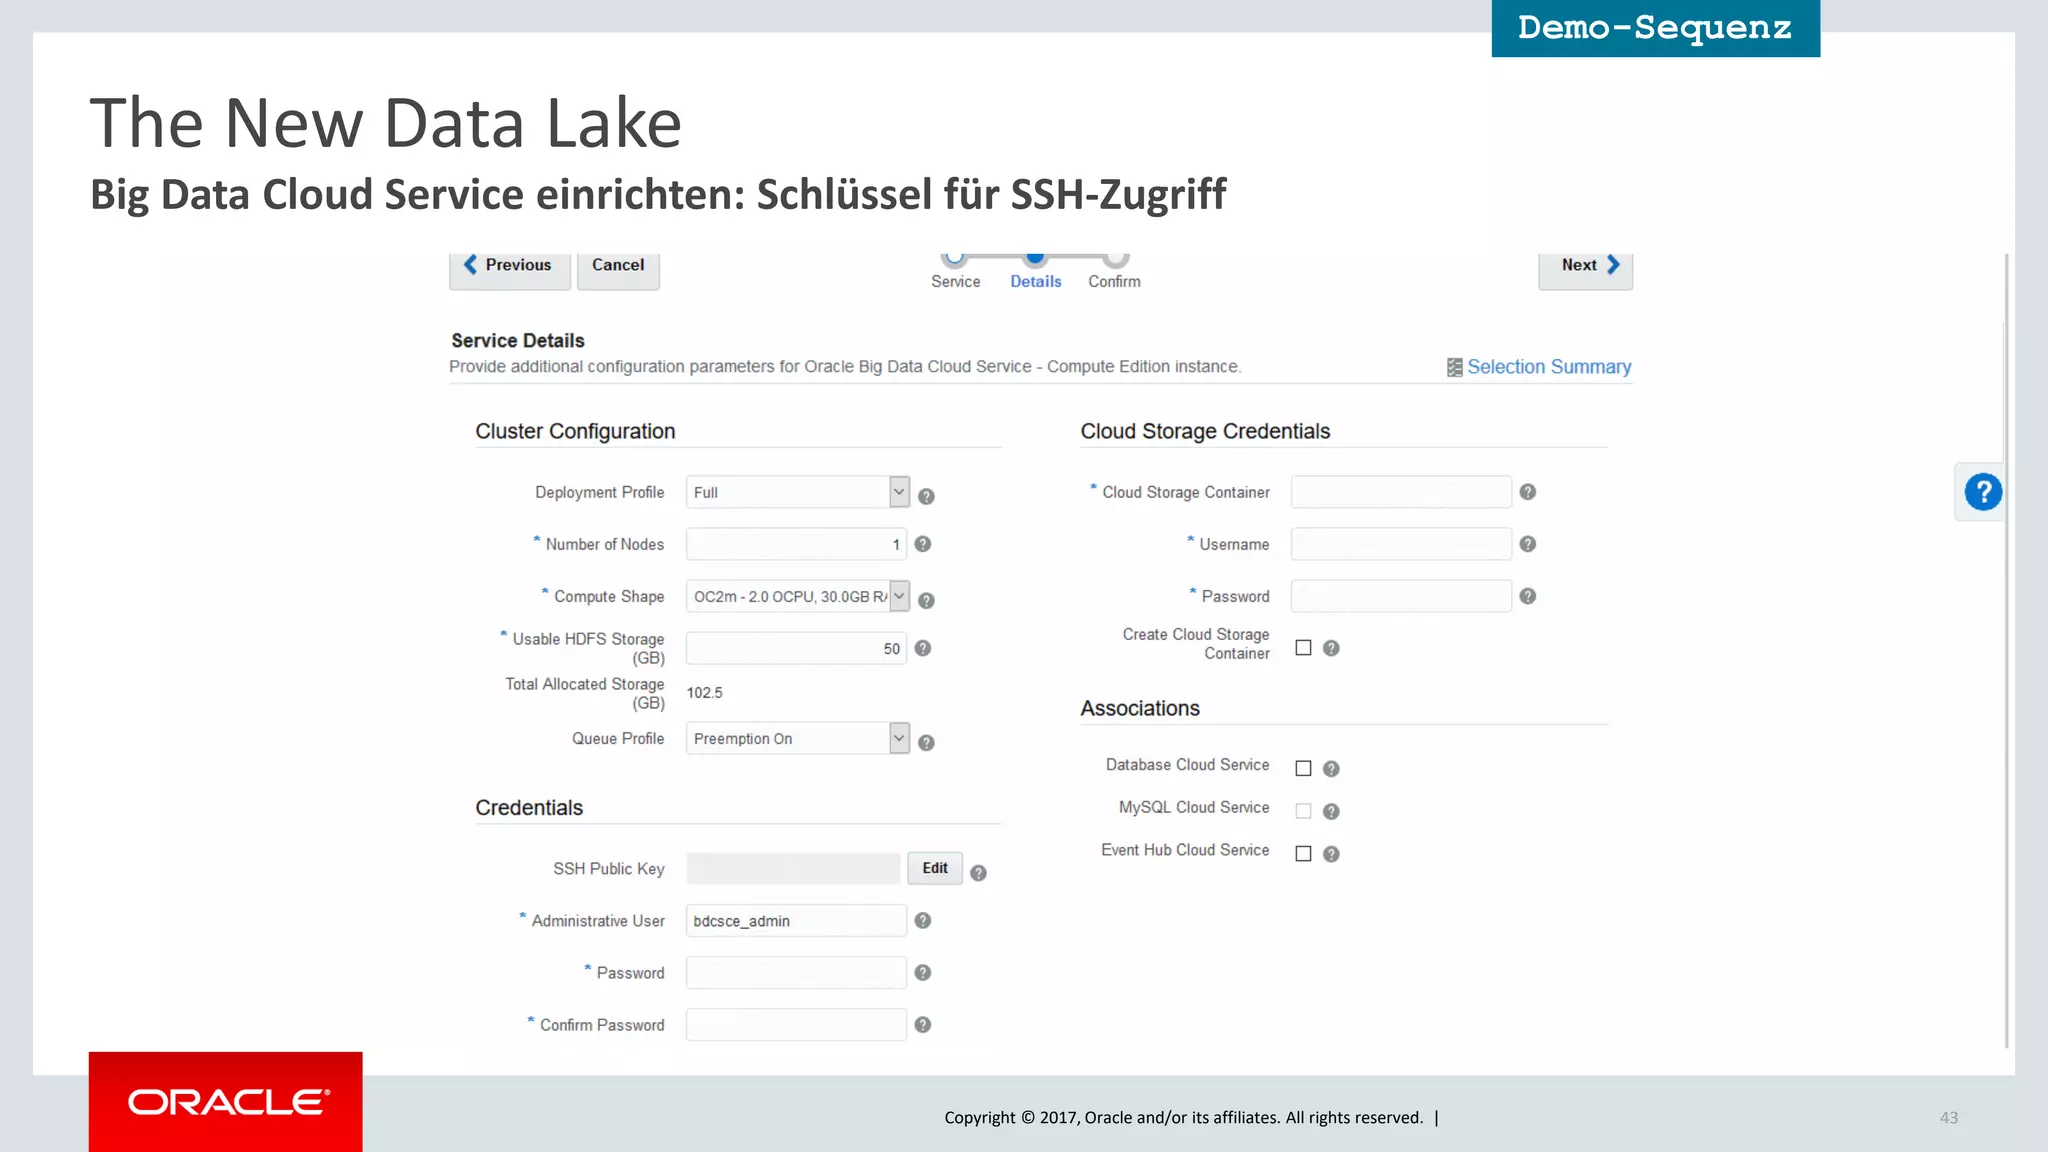Click the Cloud Storage Password field
The width and height of the screenshot is (2048, 1152).
tap(1401, 596)
